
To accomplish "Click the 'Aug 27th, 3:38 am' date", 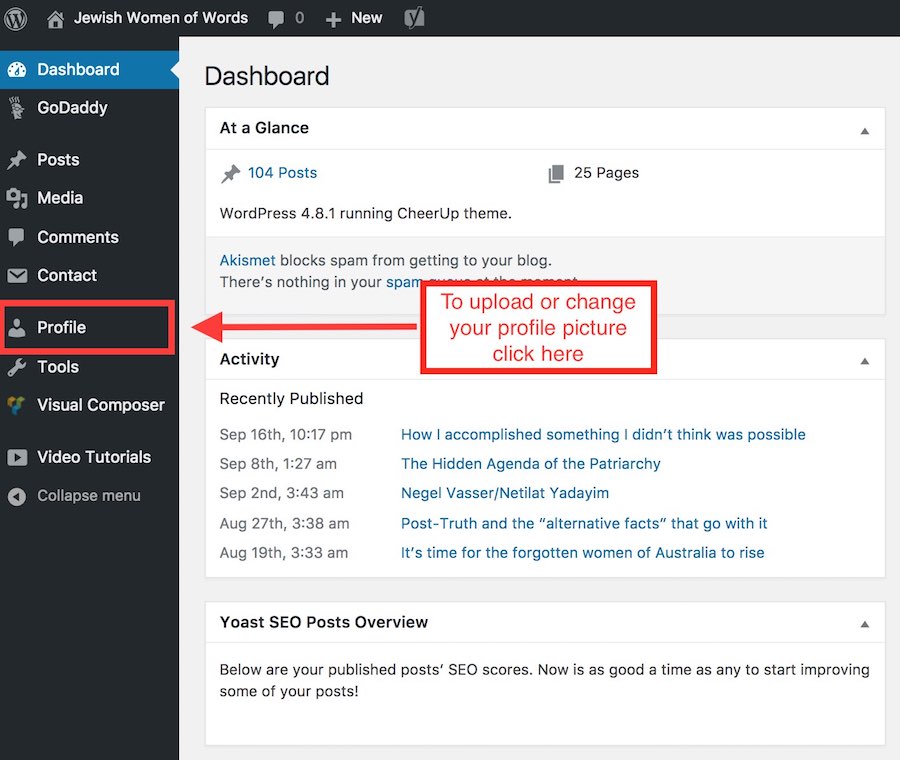I will 284,524.
